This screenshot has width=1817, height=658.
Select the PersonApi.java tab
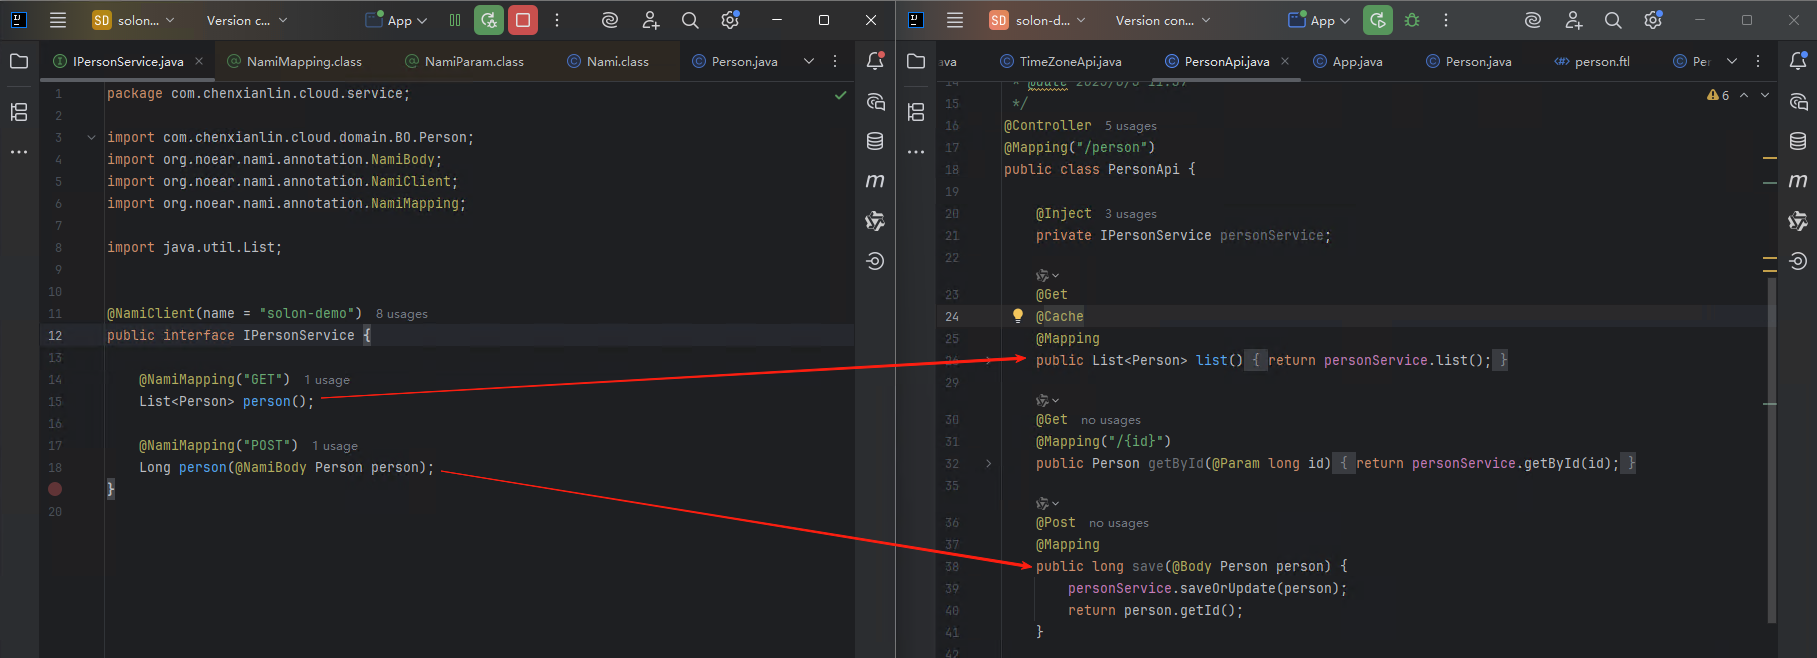pyautogui.click(x=1227, y=61)
